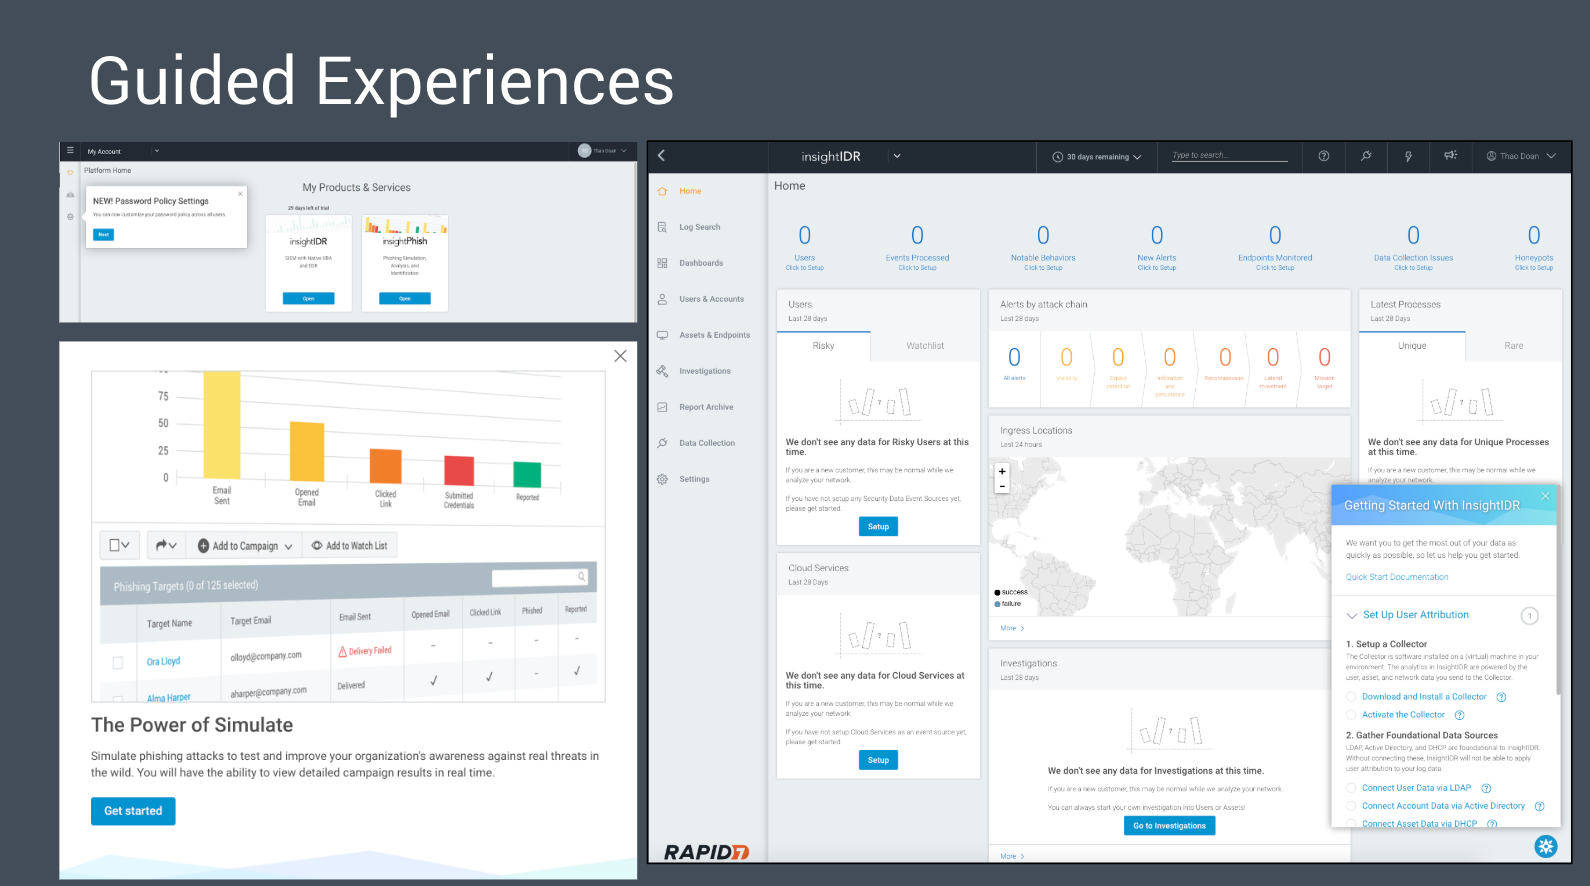The height and width of the screenshot is (886, 1590).
Task: Open Investigations icon in sidebar
Action: (x=662, y=371)
